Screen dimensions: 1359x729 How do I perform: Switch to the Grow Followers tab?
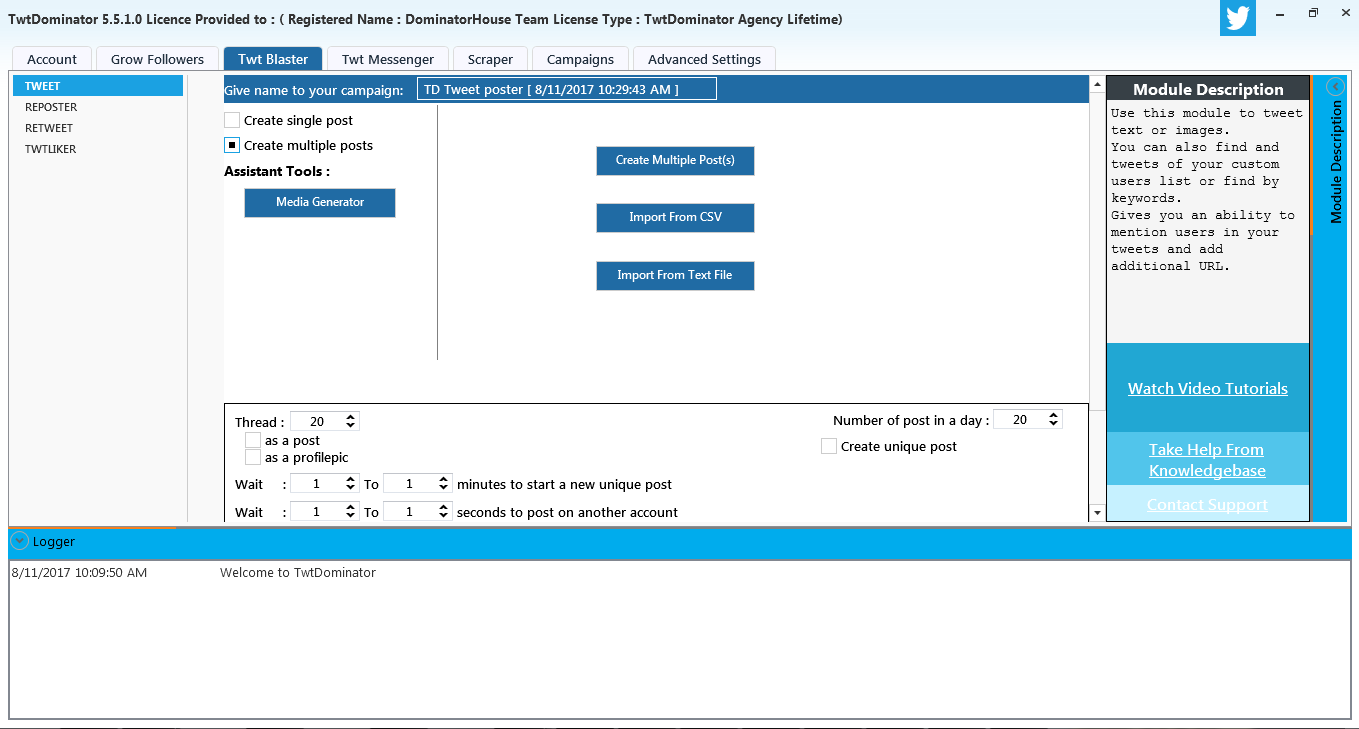(157, 59)
